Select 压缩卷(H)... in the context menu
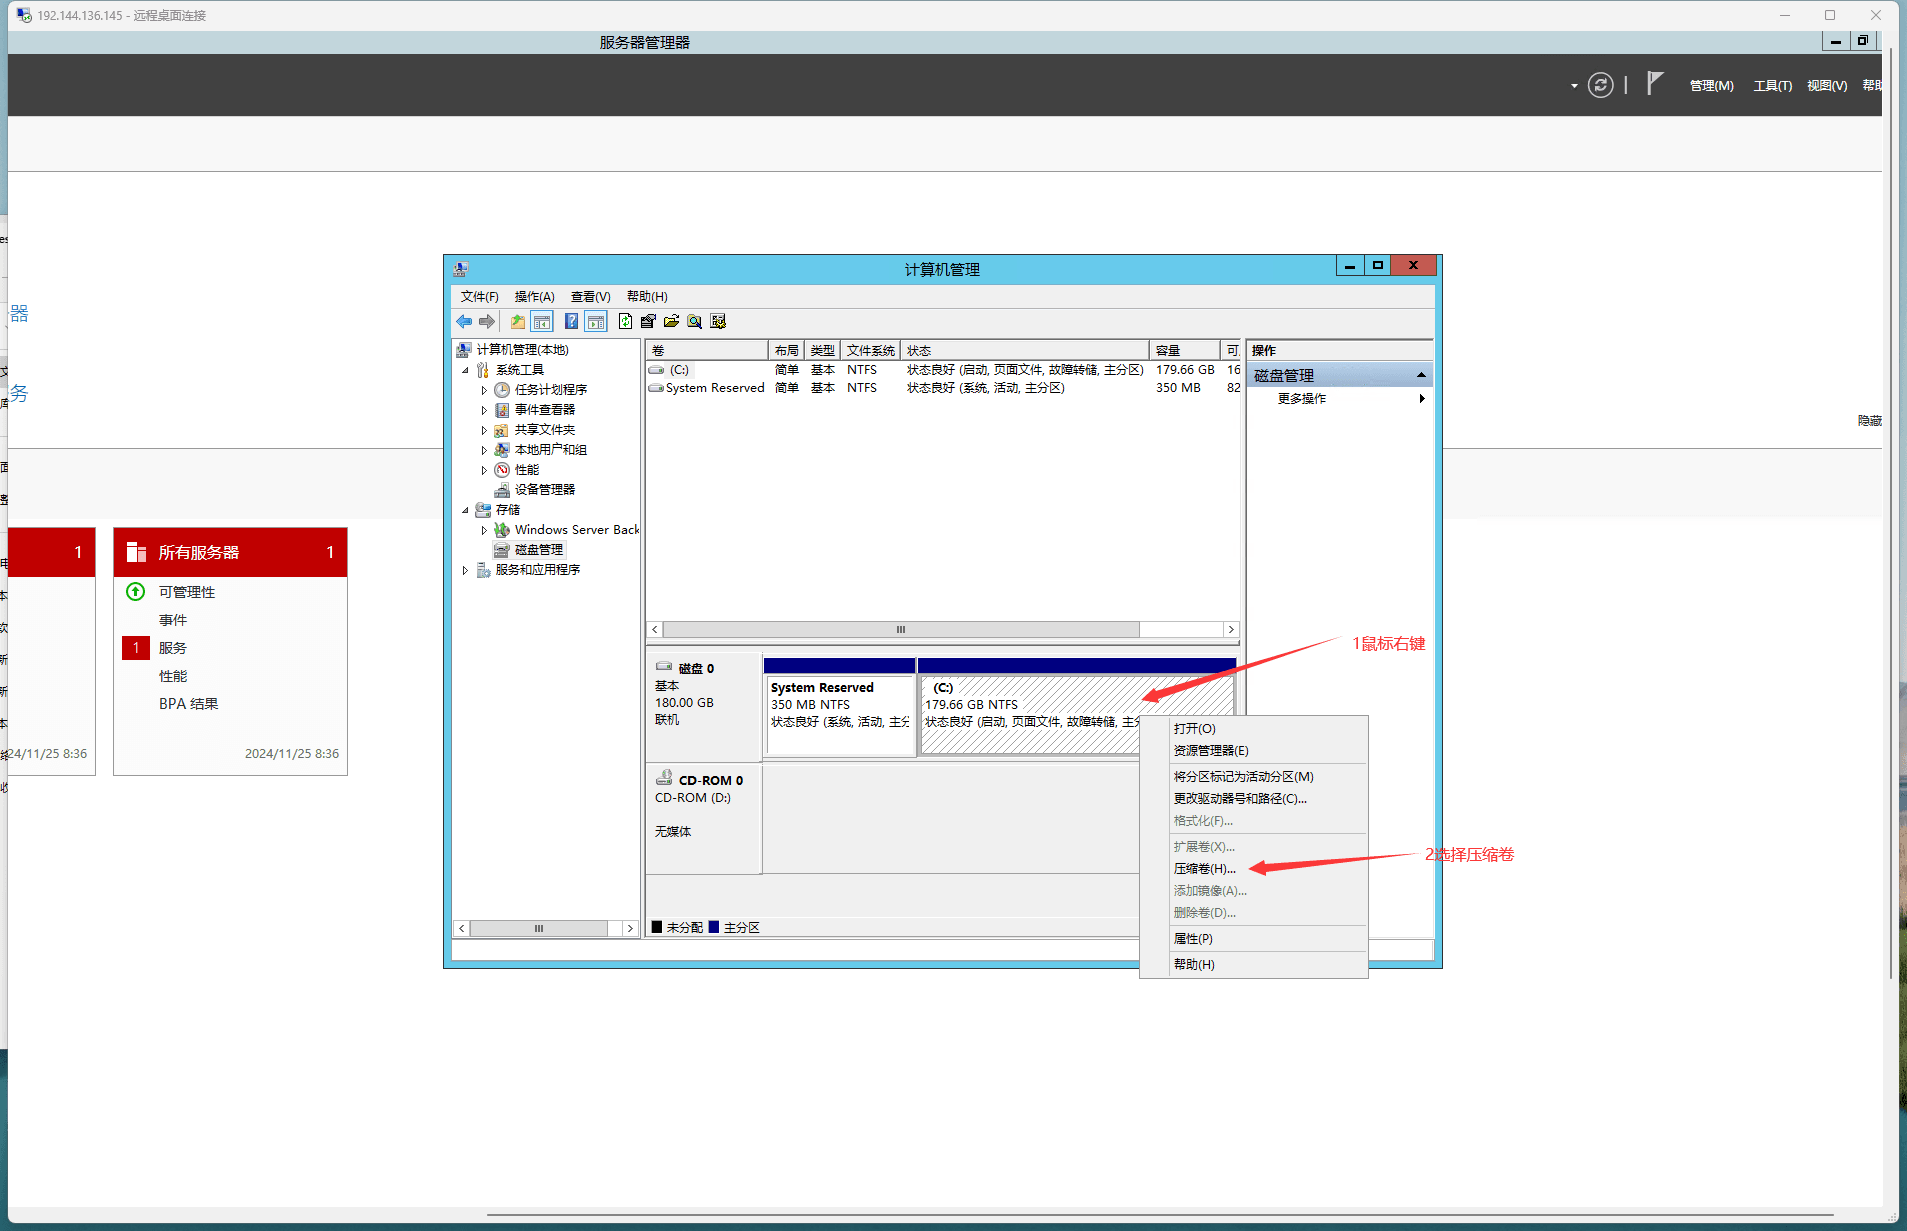 click(1204, 869)
